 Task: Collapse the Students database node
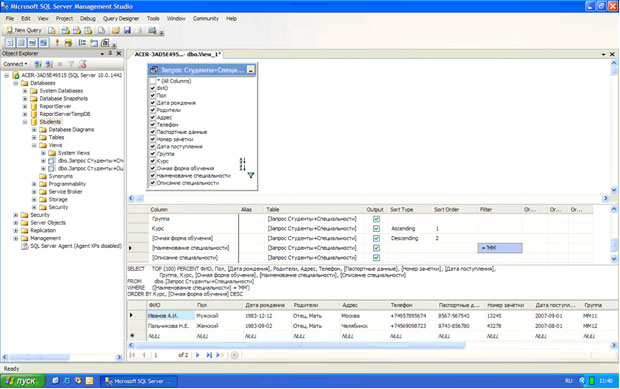pos(25,122)
